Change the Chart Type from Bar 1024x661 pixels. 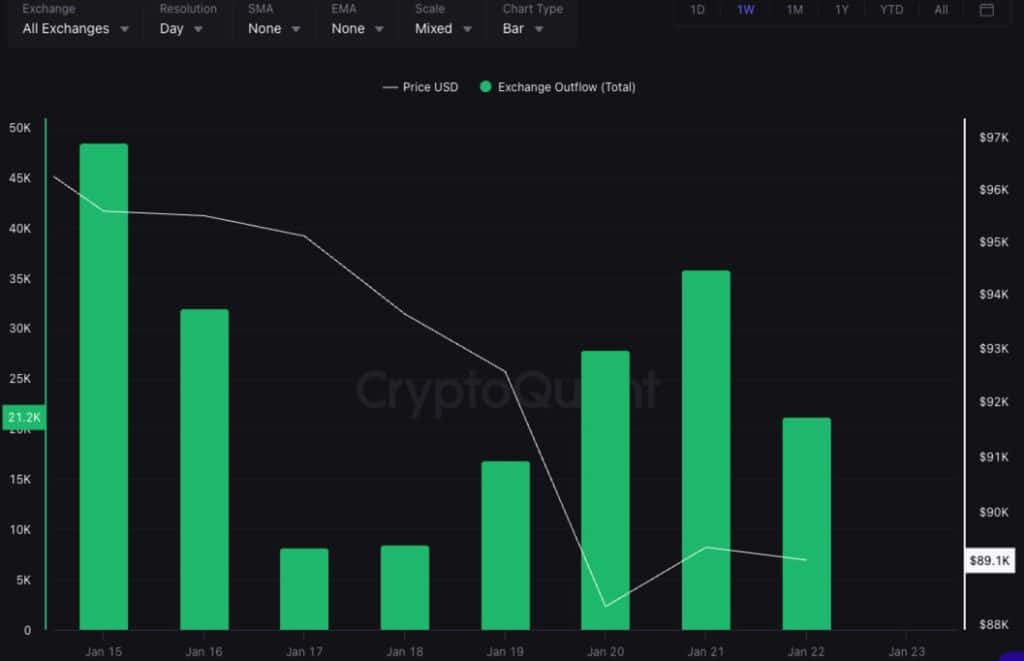521,28
